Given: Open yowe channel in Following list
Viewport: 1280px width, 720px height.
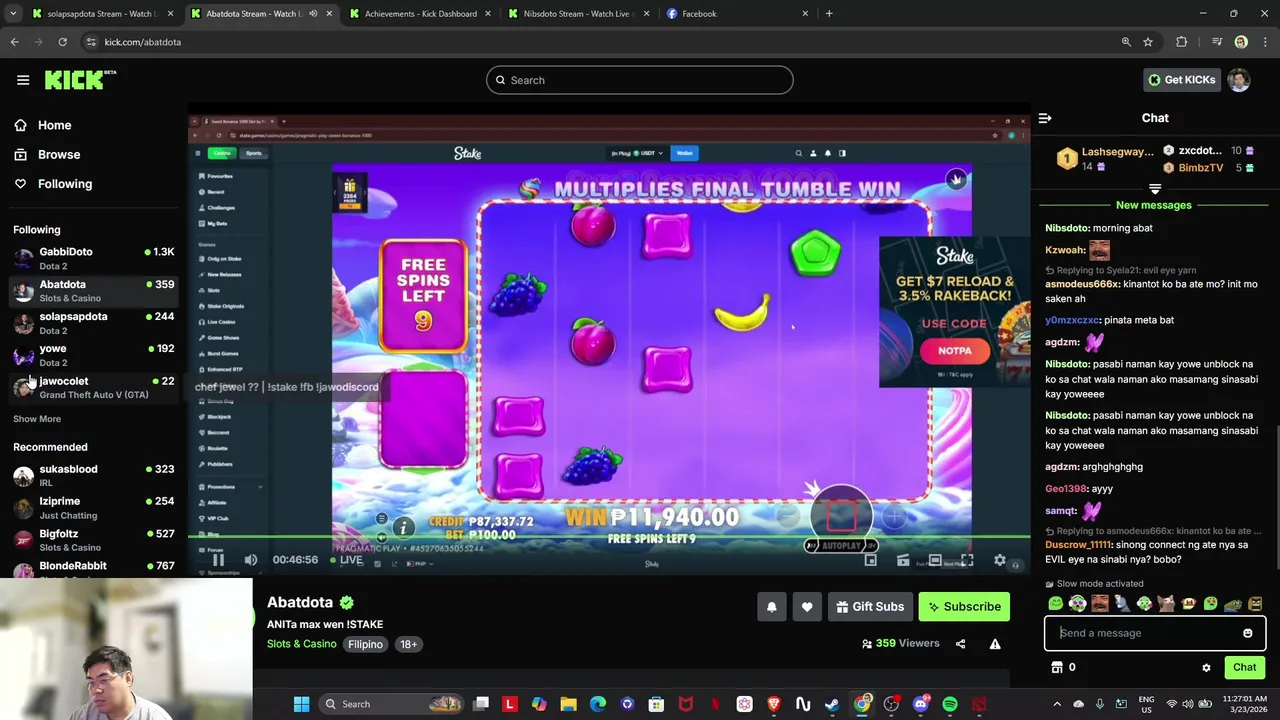Looking at the screenshot, I should click(x=94, y=355).
